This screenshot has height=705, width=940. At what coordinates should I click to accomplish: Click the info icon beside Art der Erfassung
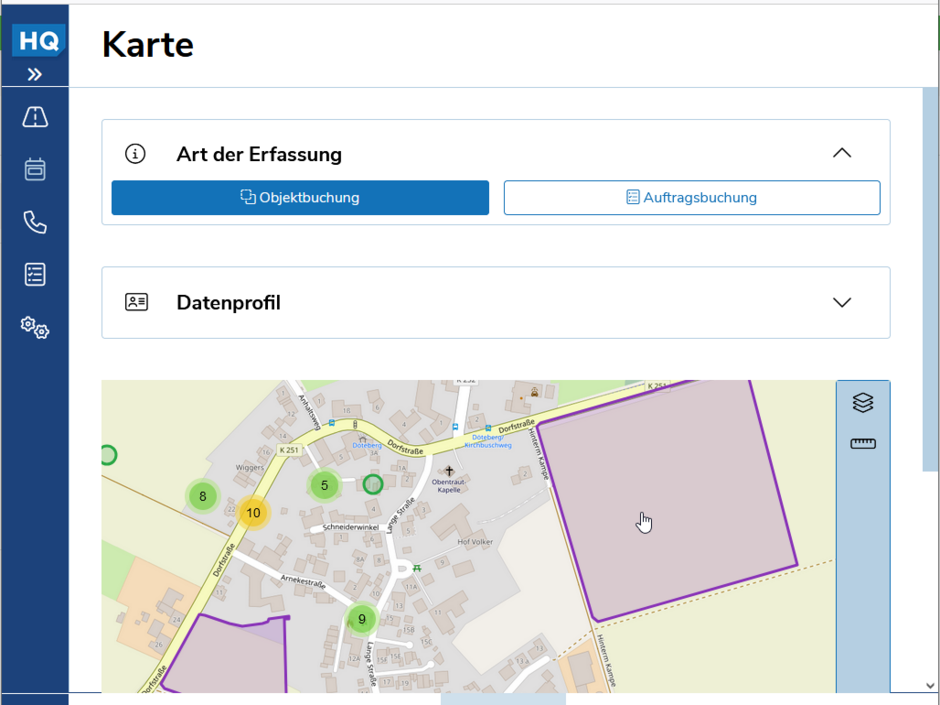pos(135,154)
